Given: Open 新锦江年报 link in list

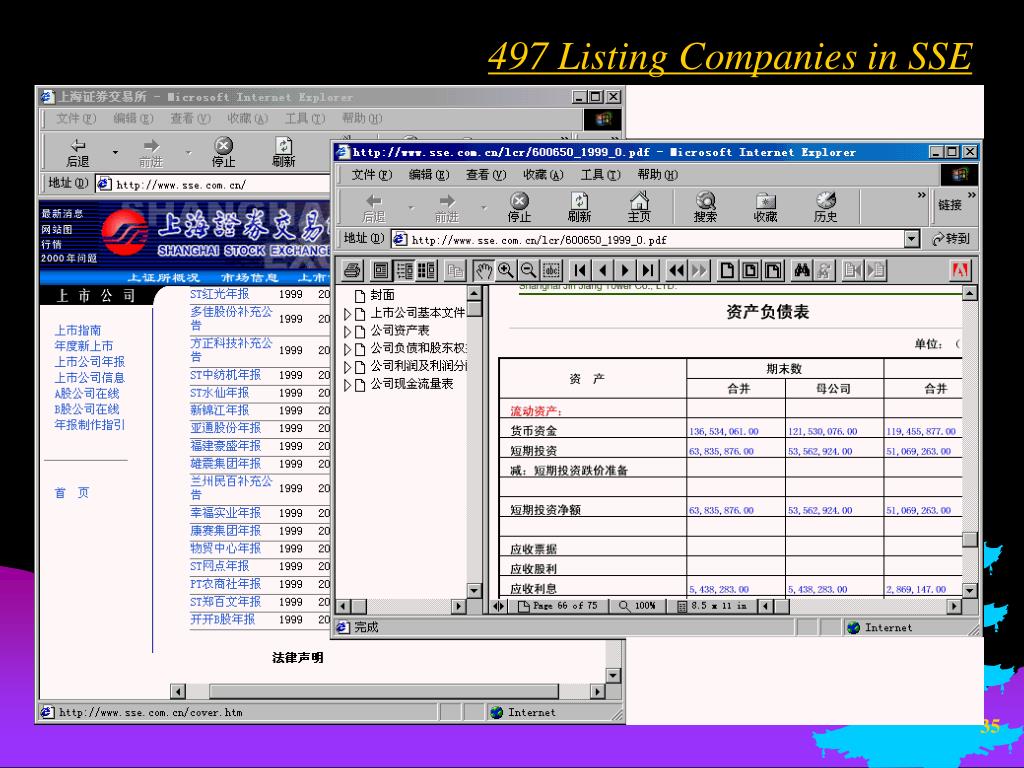Looking at the screenshot, I should click(x=219, y=410).
